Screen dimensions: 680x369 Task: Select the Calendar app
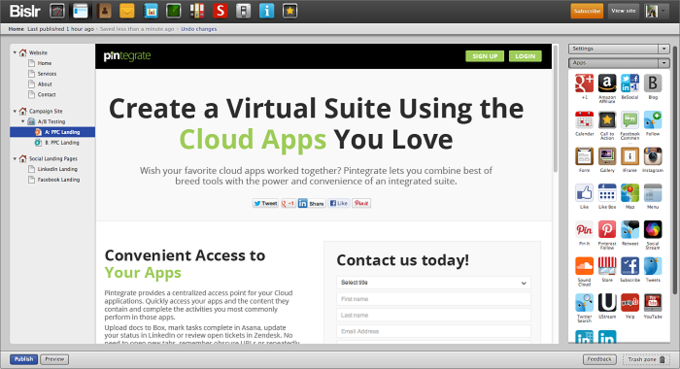coord(584,120)
